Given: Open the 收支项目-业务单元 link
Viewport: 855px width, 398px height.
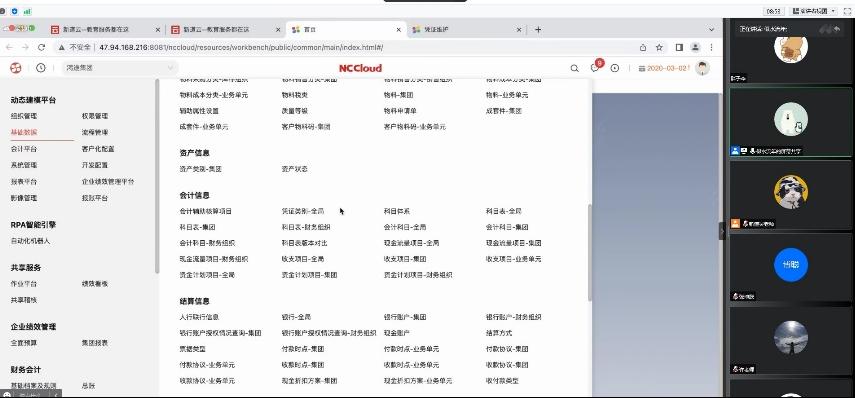Looking at the screenshot, I should coord(513,259).
